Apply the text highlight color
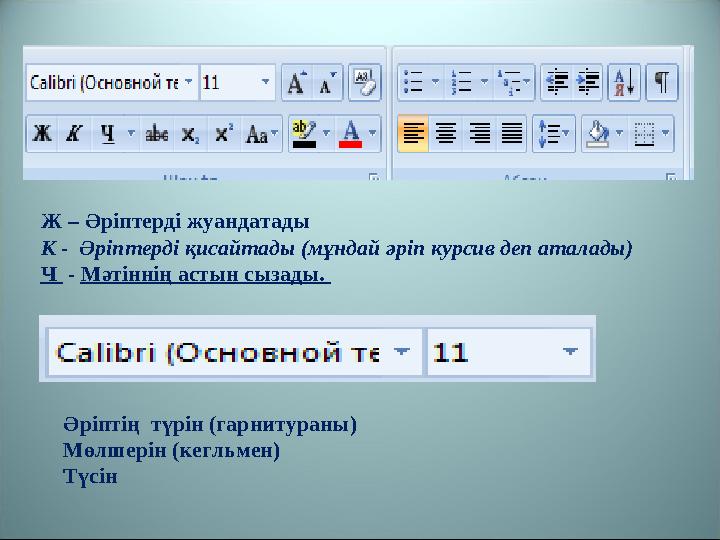 [x=304, y=134]
